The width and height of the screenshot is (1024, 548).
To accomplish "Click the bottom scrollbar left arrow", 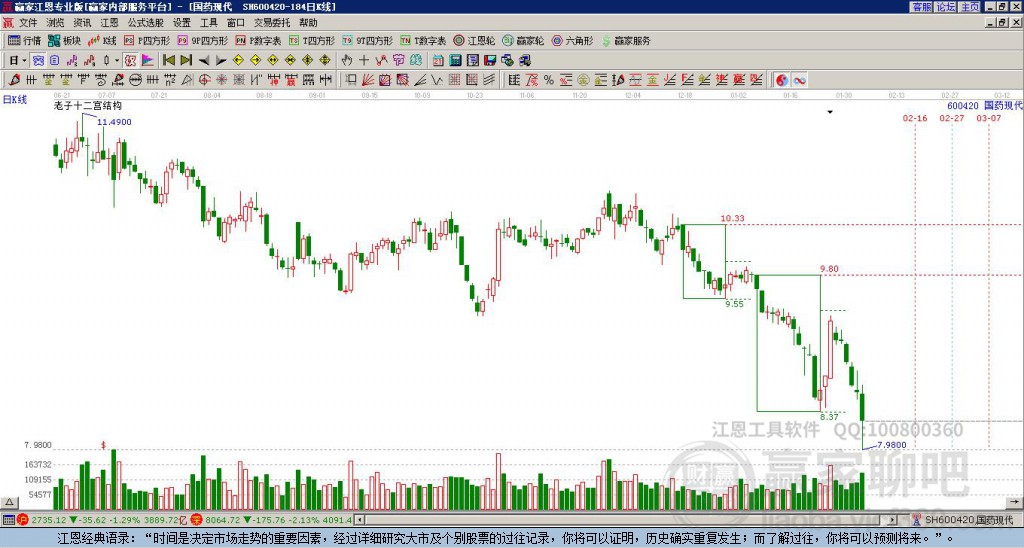I will [x=359, y=520].
